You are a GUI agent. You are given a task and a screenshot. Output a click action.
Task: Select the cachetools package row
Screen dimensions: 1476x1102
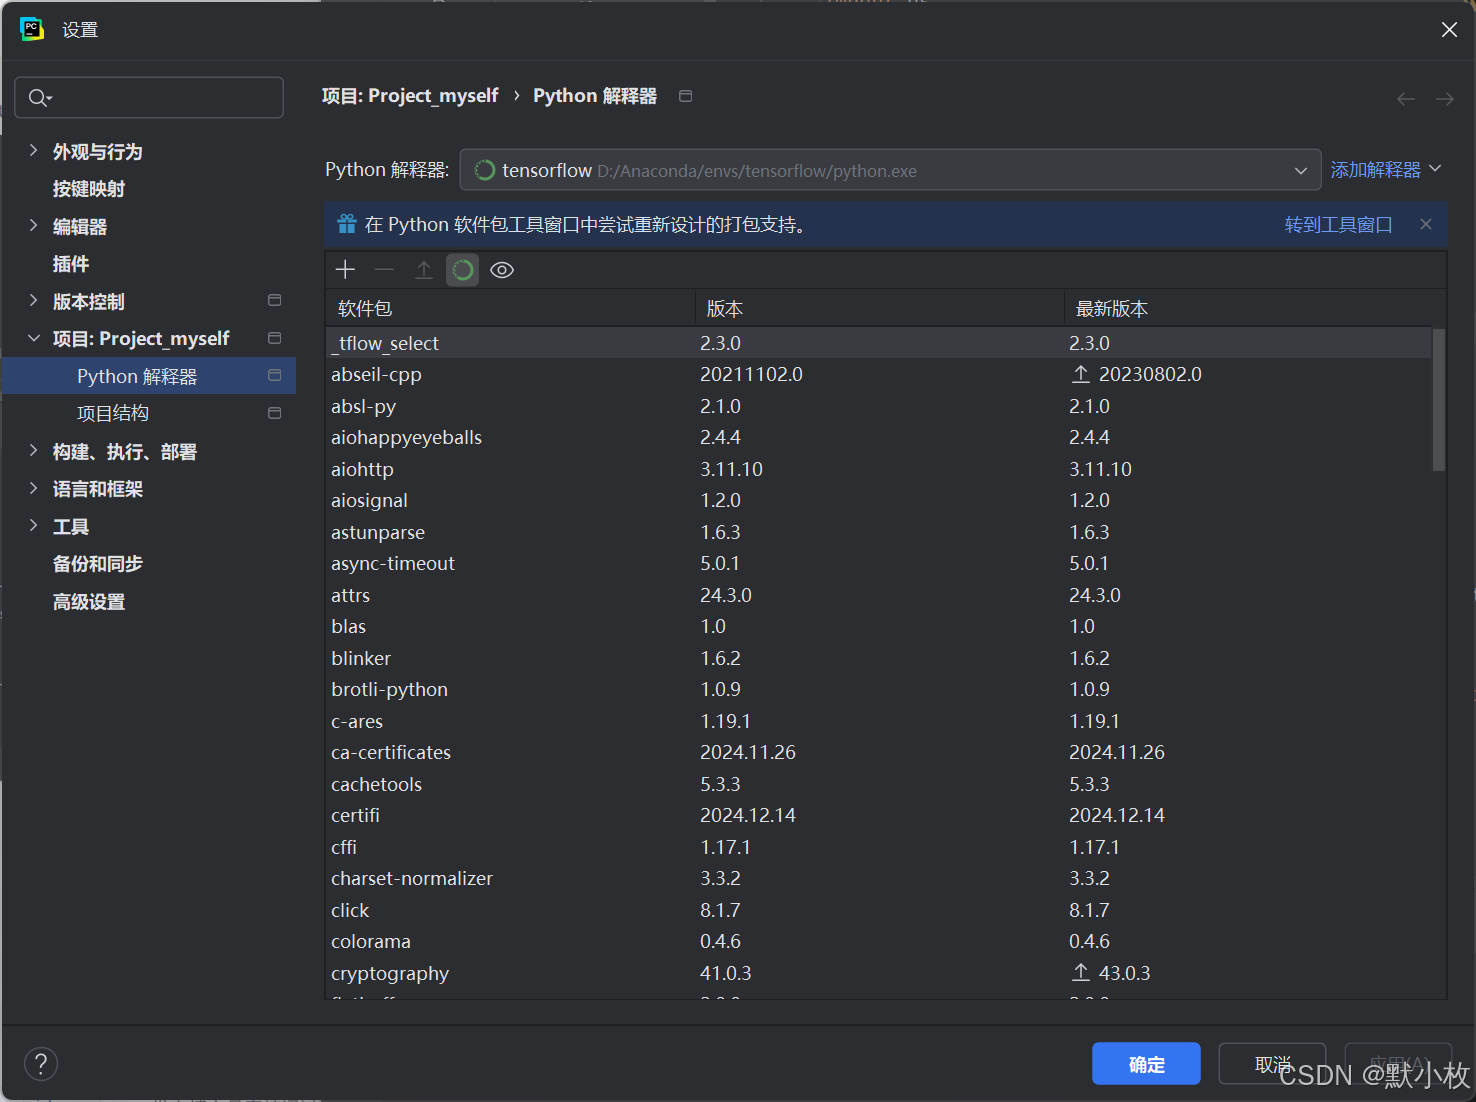pyautogui.click(x=879, y=784)
